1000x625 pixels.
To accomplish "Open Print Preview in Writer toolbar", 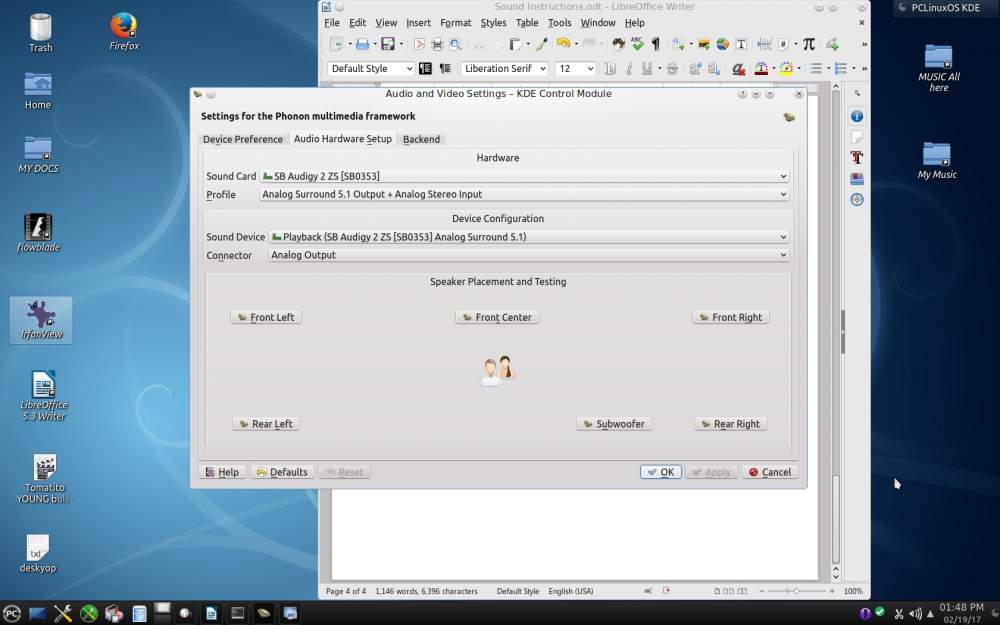I will (x=455, y=44).
